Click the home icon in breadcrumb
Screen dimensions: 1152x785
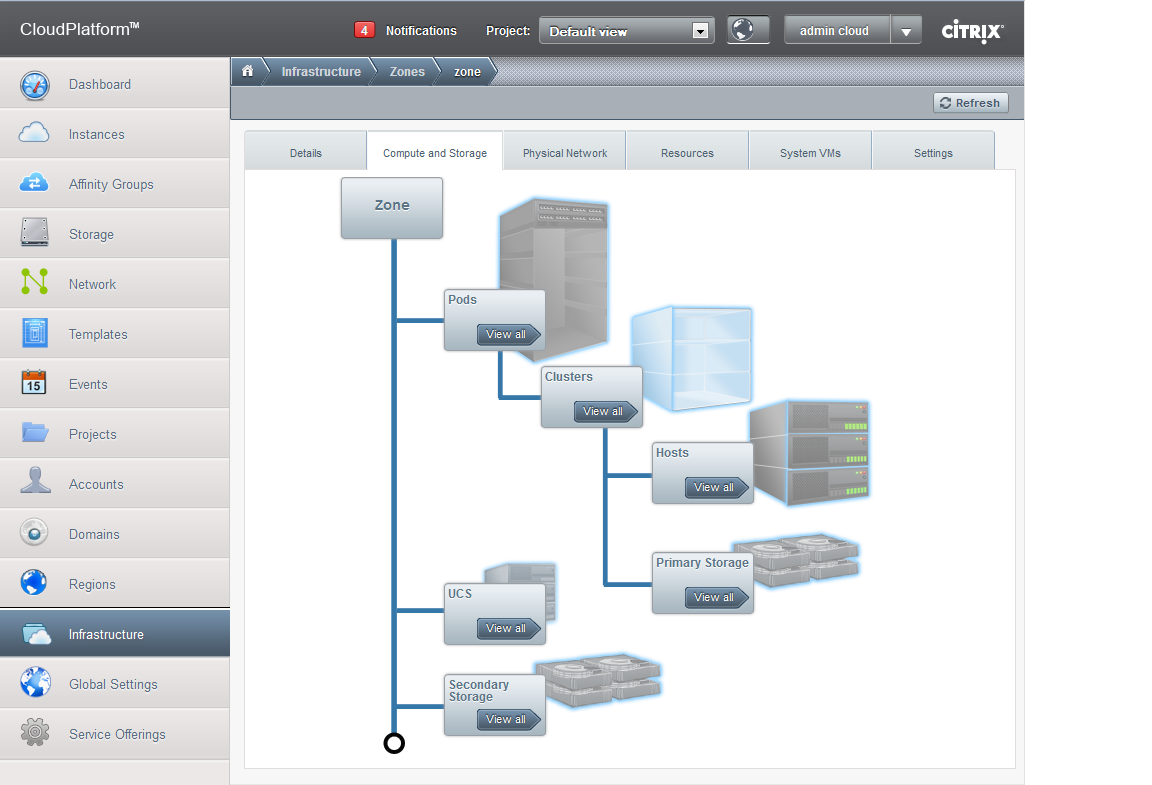point(248,71)
